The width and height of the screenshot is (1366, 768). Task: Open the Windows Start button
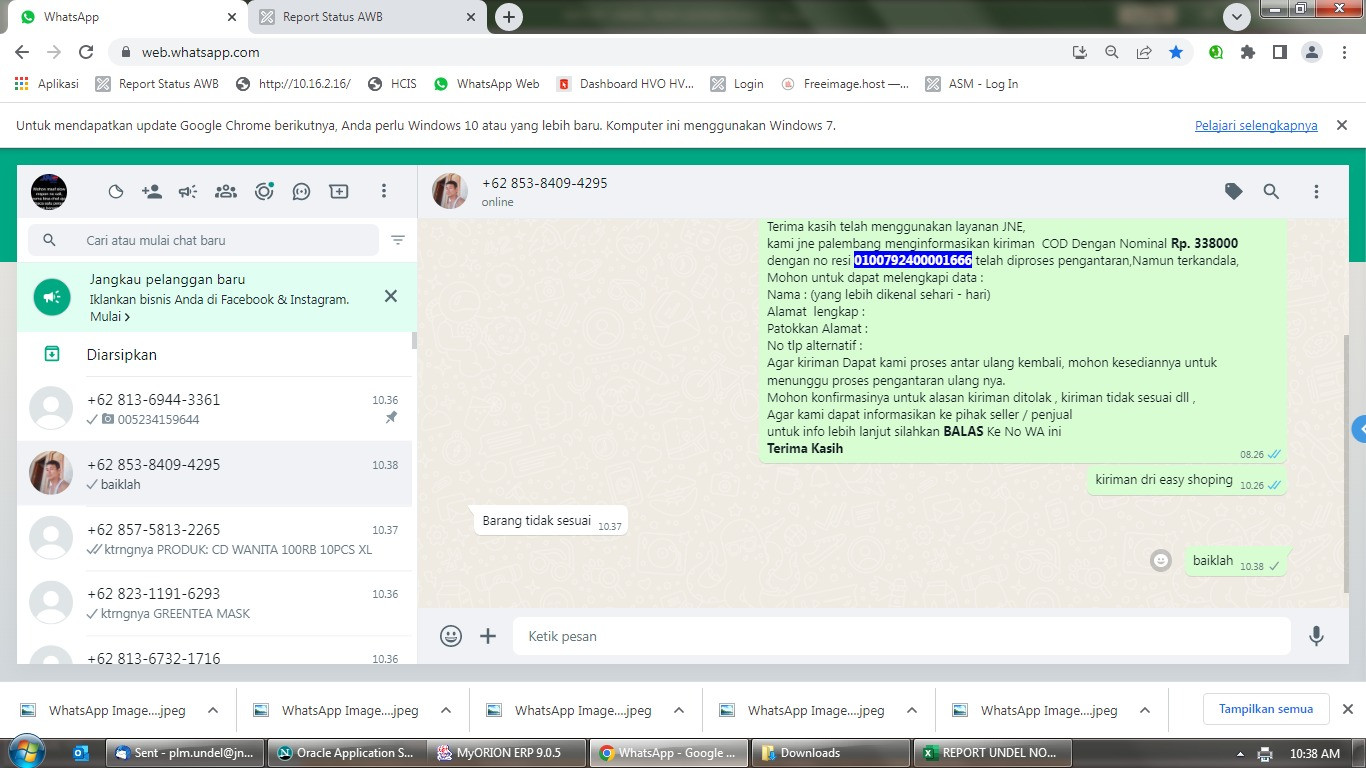[x=27, y=752]
